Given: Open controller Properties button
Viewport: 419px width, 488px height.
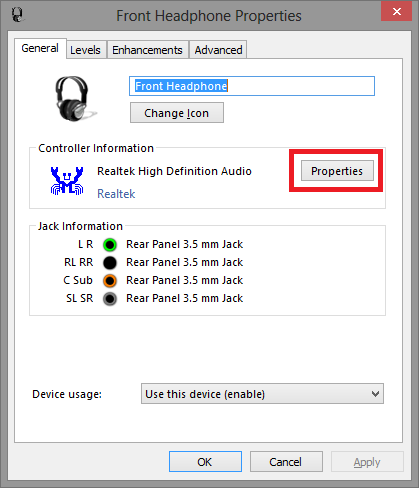Looking at the screenshot, I should point(337,171).
